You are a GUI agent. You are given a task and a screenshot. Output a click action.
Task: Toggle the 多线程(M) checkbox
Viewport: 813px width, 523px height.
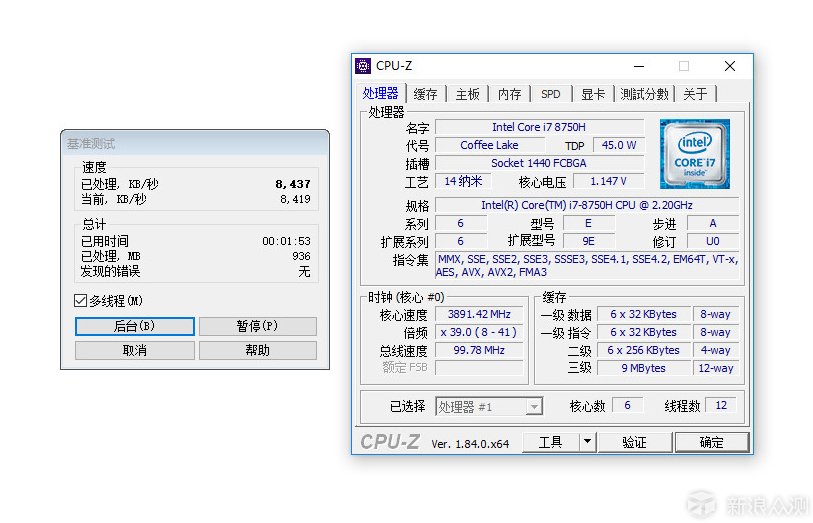click(x=80, y=301)
